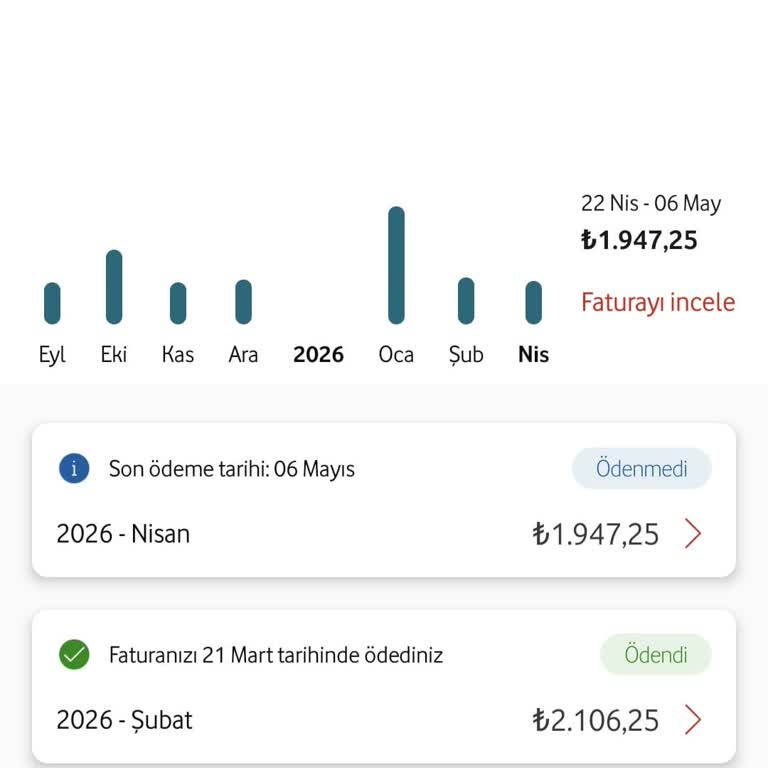Screen dimensions: 768x768
Task: Select the tall Oca bar in the chart
Action: point(396,265)
